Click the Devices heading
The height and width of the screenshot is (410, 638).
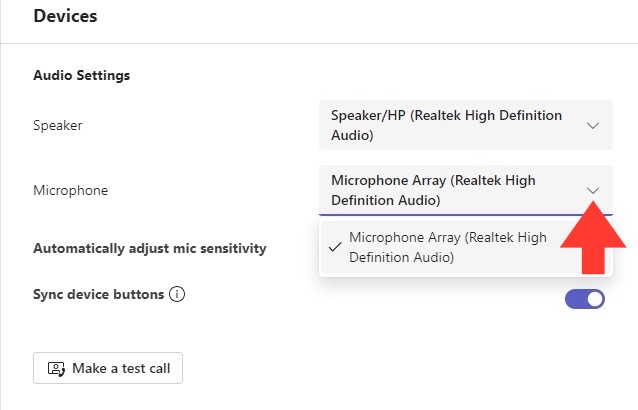(66, 16)
